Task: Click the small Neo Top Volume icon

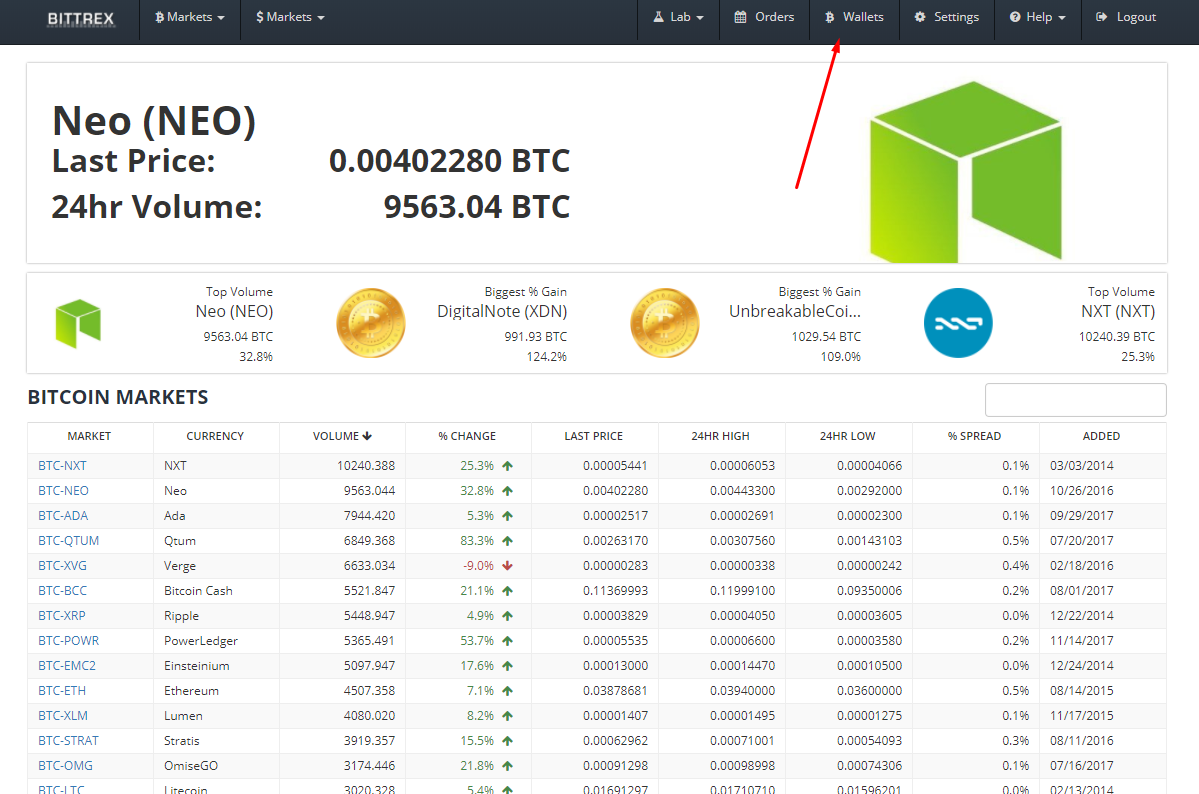Action: coord(78,324)
